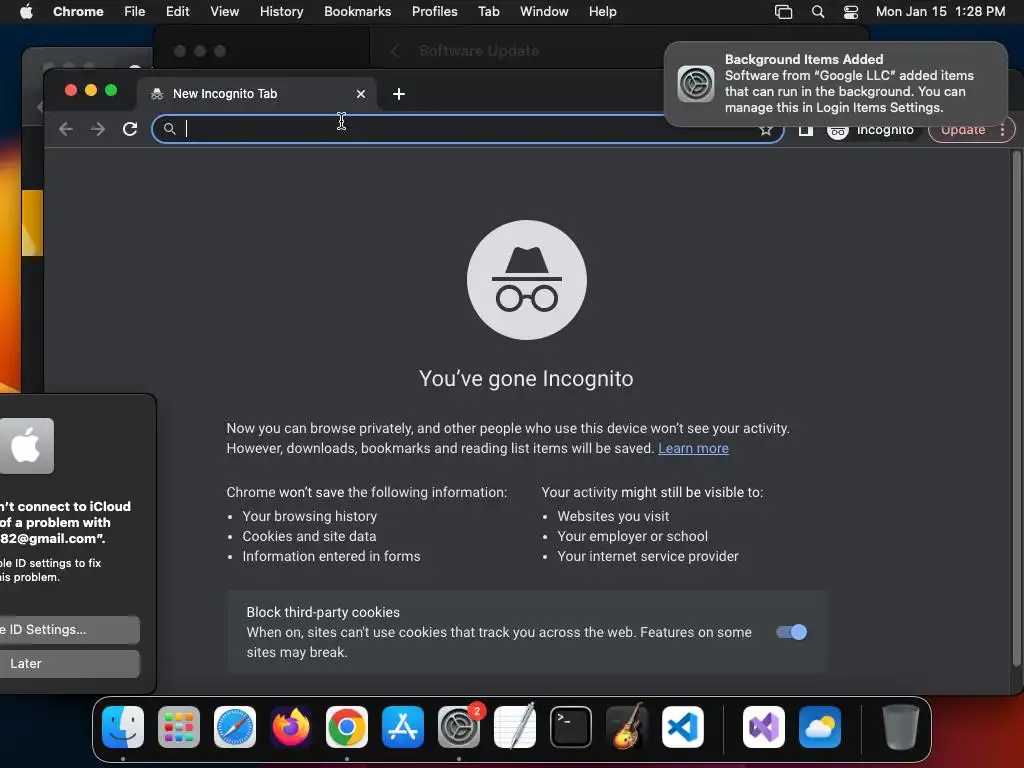Close the New Incognito Tab

360,94
